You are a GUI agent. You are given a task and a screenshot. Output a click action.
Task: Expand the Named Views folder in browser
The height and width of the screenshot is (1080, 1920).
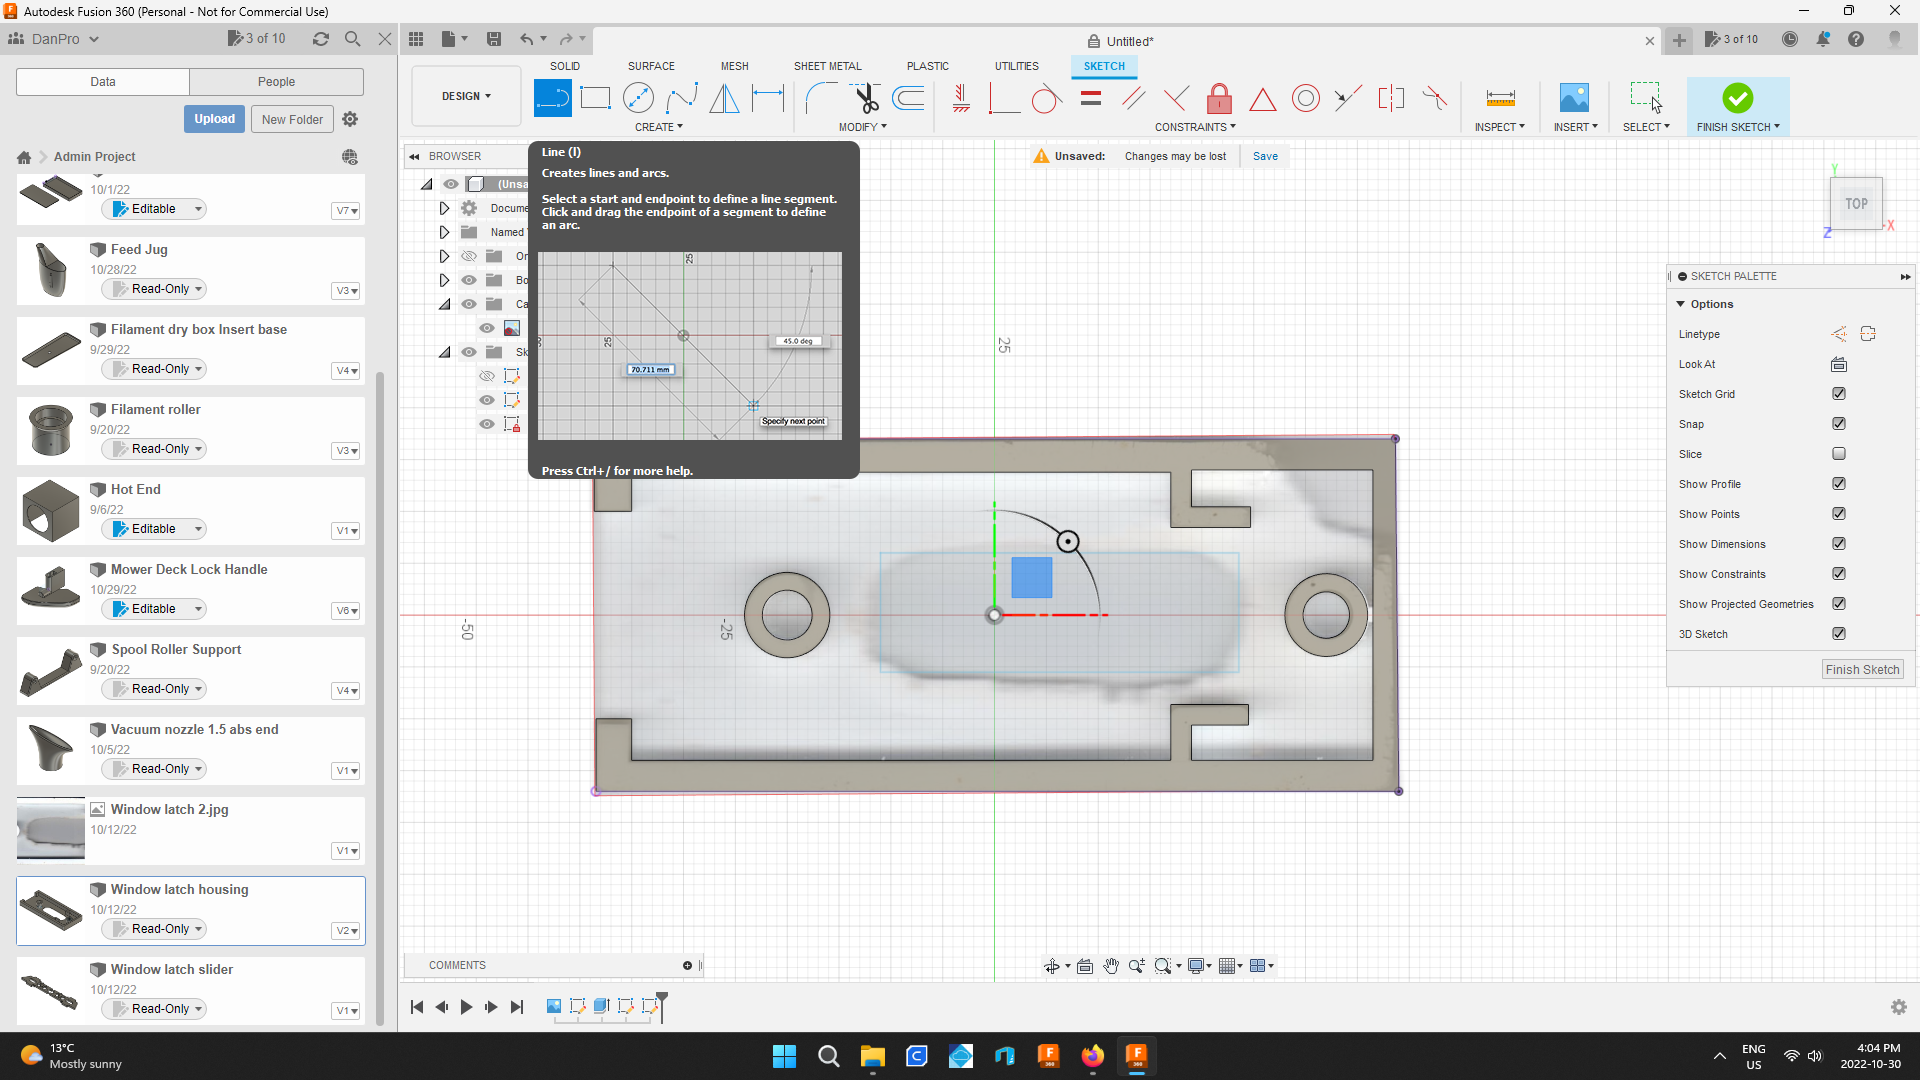(444, 231)
